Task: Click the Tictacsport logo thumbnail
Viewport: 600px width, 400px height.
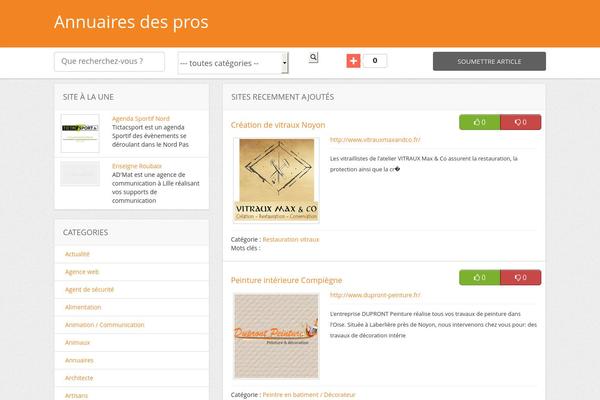Action: click(x=80, y=133)
